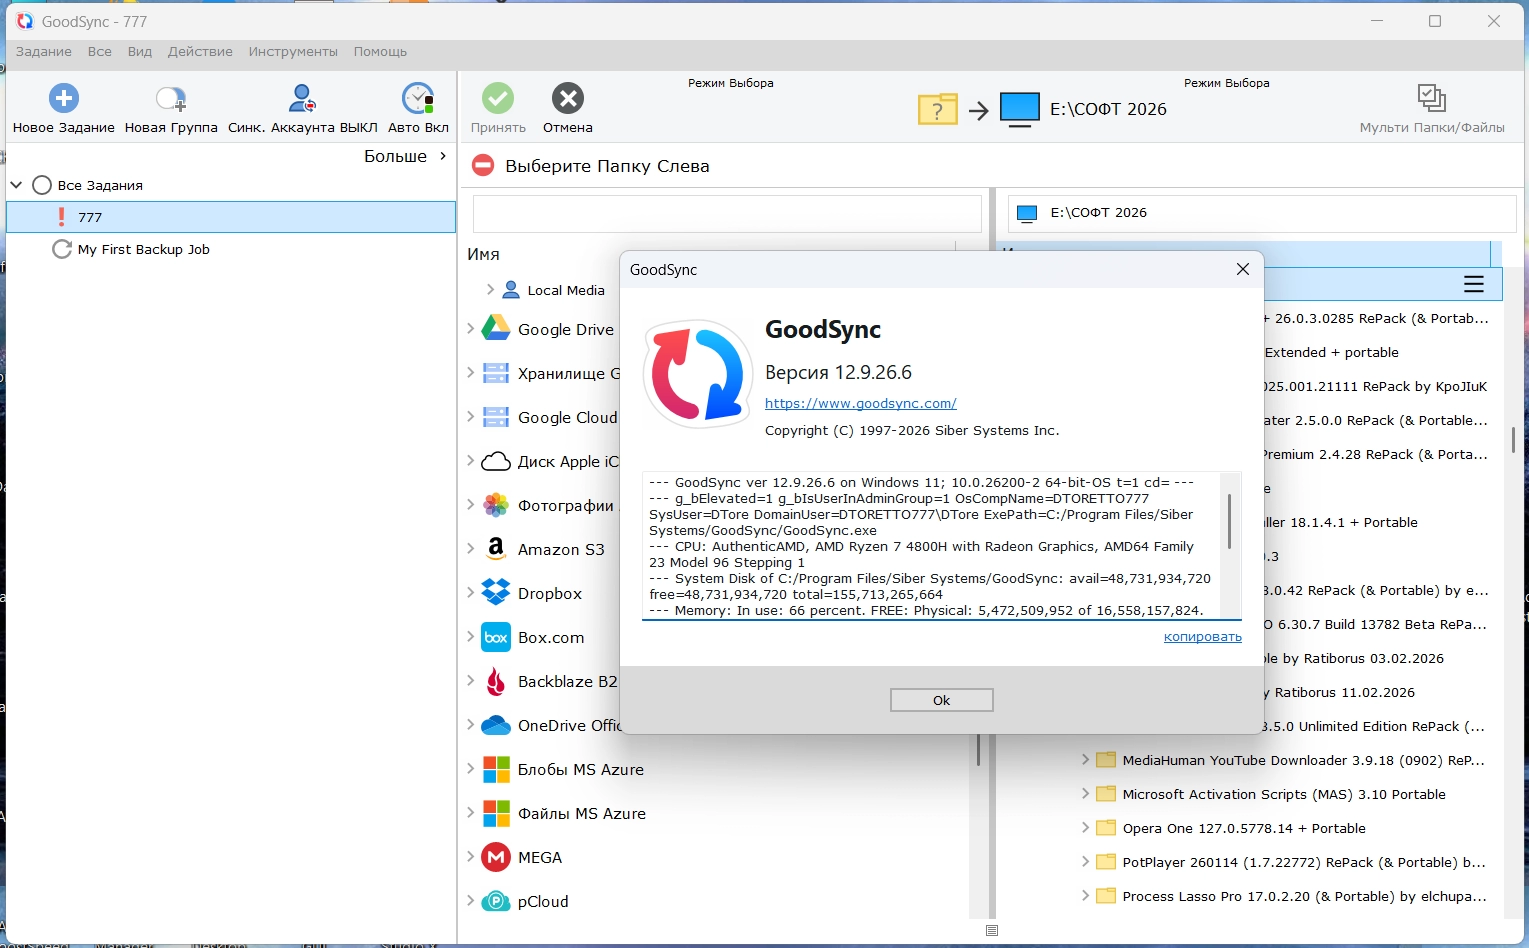The width and height of the screenshot is (1529, 948).
Task: Select the Local Media person icon
Action: 510,290
